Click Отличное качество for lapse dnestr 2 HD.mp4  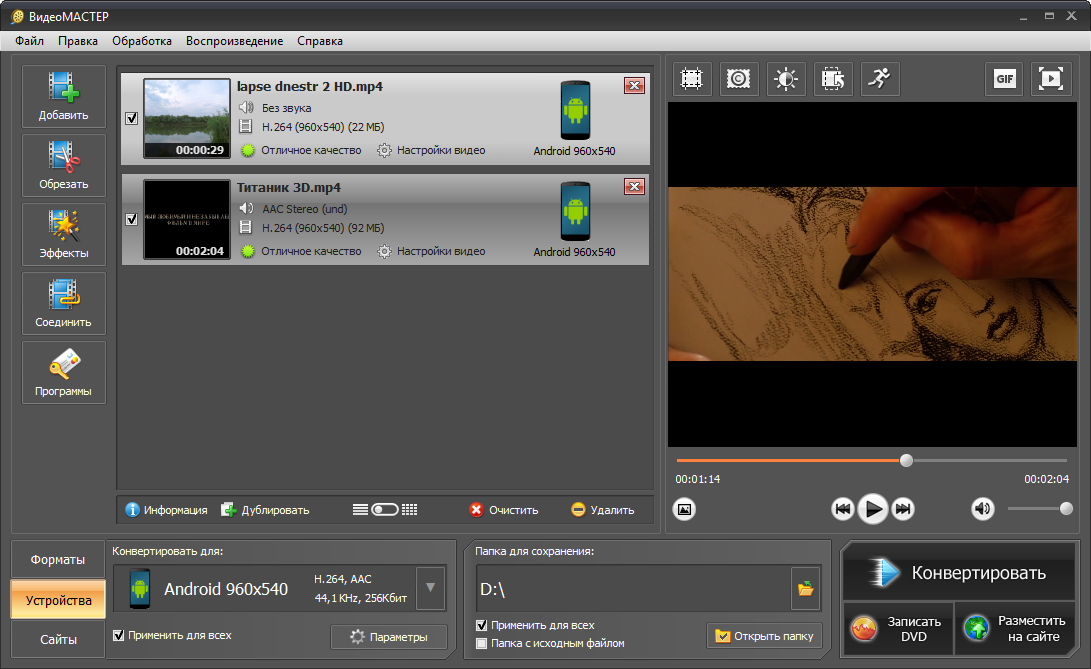coord(301,150)
